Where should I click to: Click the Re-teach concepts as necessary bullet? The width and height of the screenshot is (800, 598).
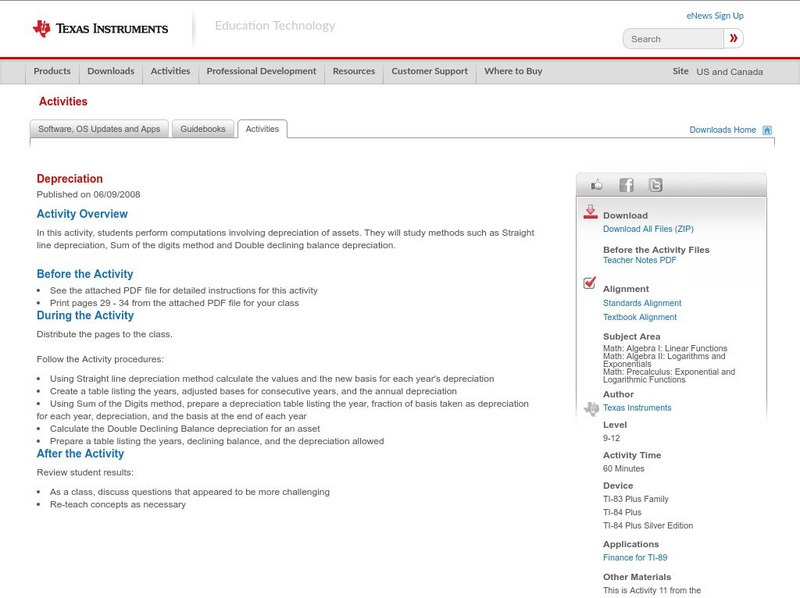[x=118, y=505]
